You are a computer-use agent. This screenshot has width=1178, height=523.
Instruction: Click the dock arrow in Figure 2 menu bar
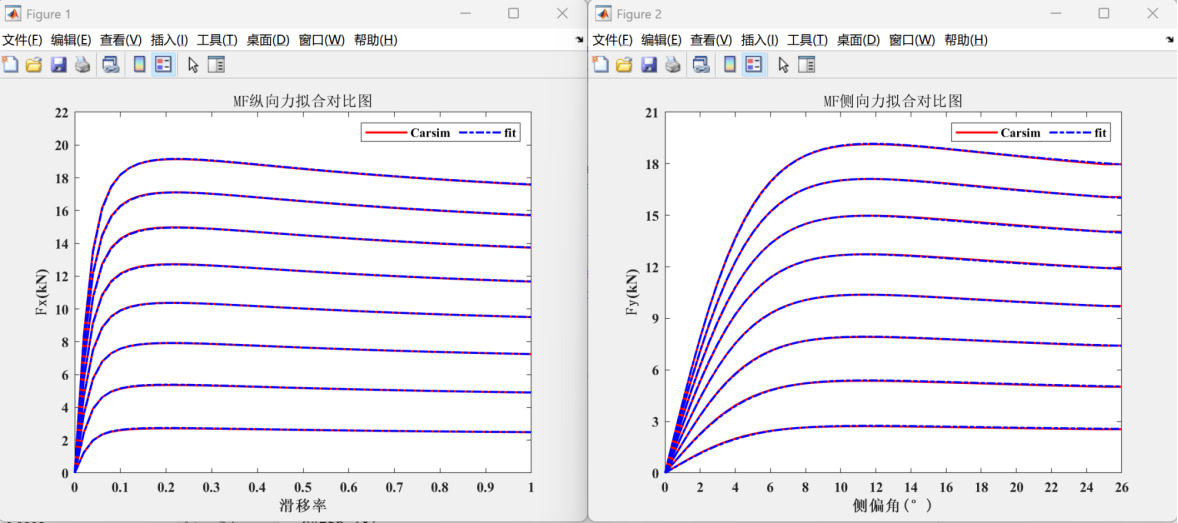pos(1170,40)
